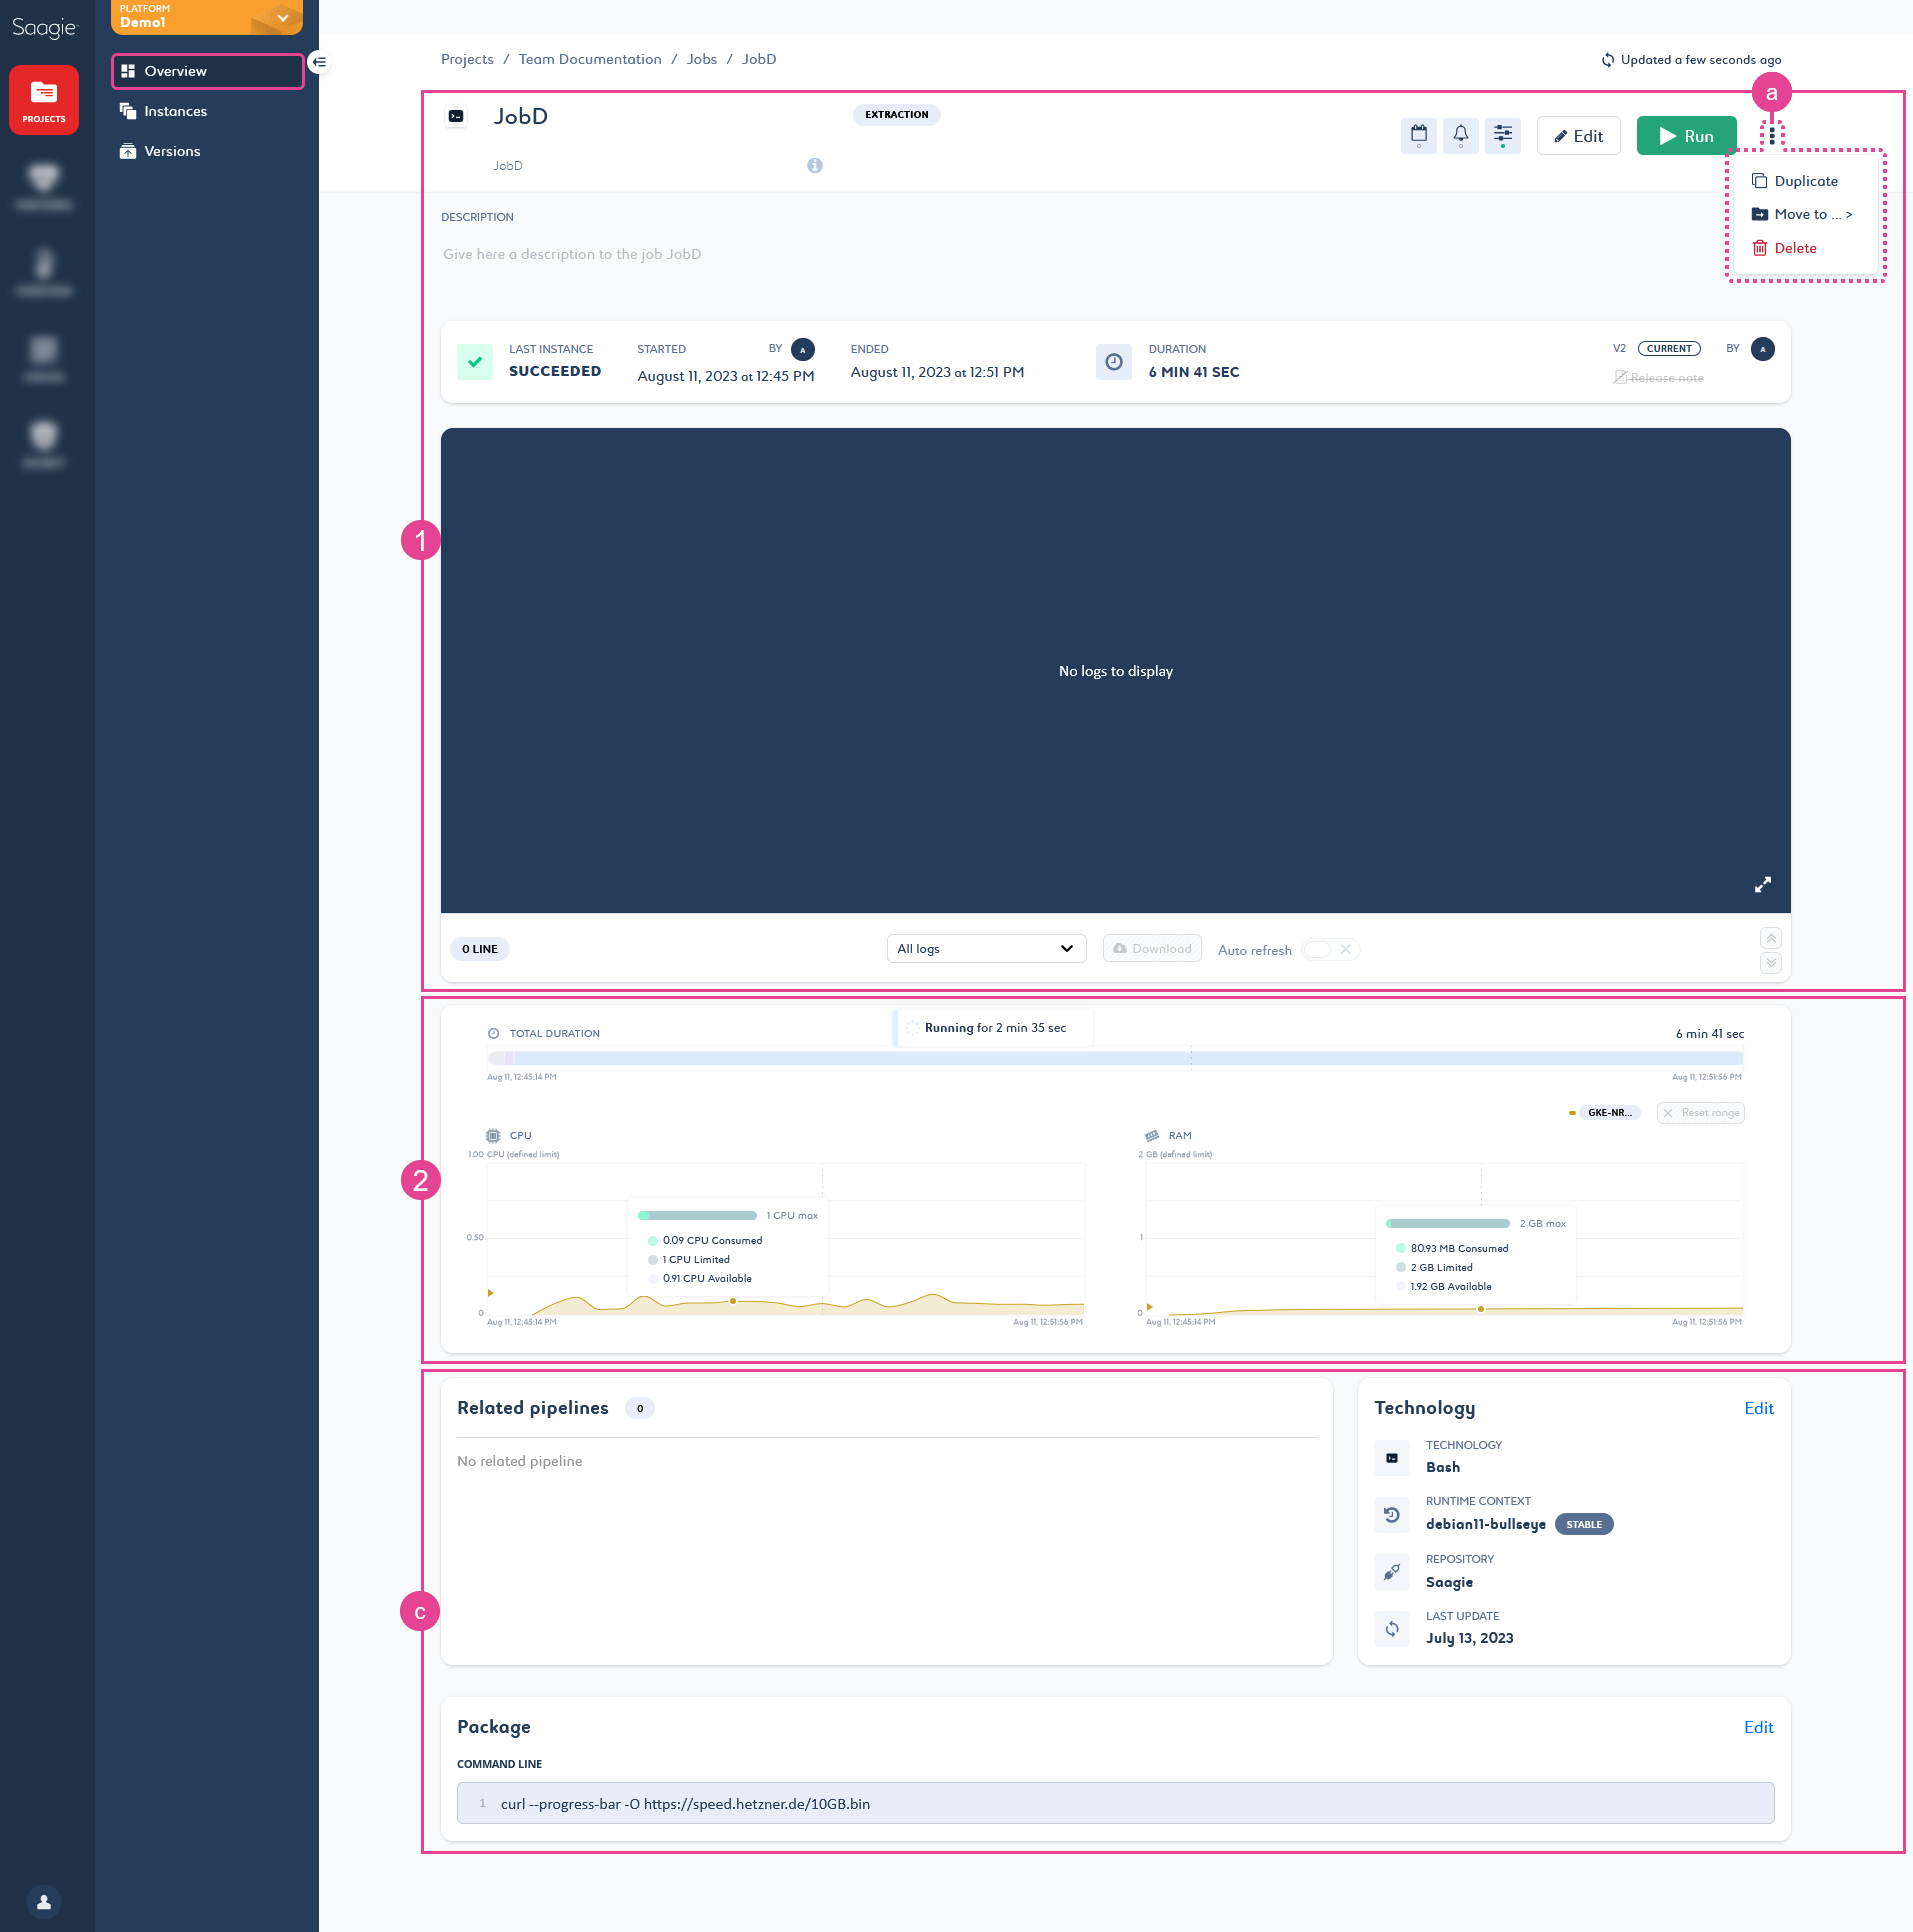The width and height of the screenshot is (1913, 1932).
Task: Click the refresh icon beside Updated timestamp
Action: click(x=1607, y=60)
